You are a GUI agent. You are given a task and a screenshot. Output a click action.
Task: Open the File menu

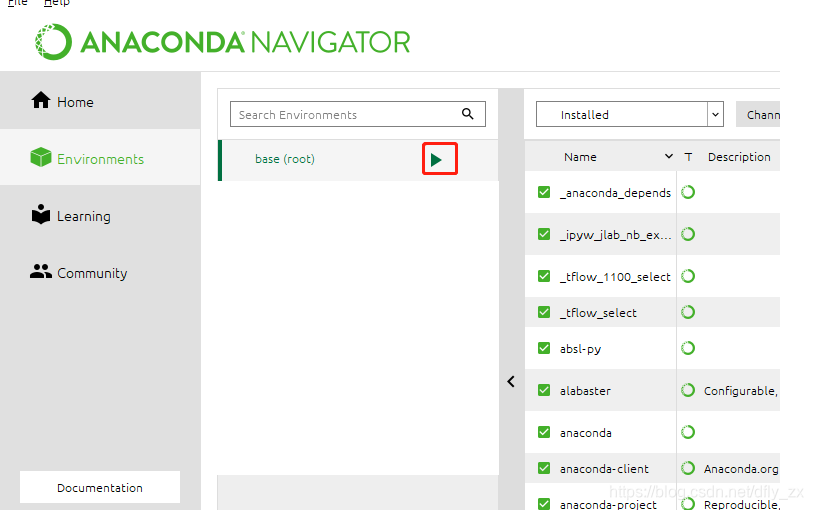click(x=18, y=3)
